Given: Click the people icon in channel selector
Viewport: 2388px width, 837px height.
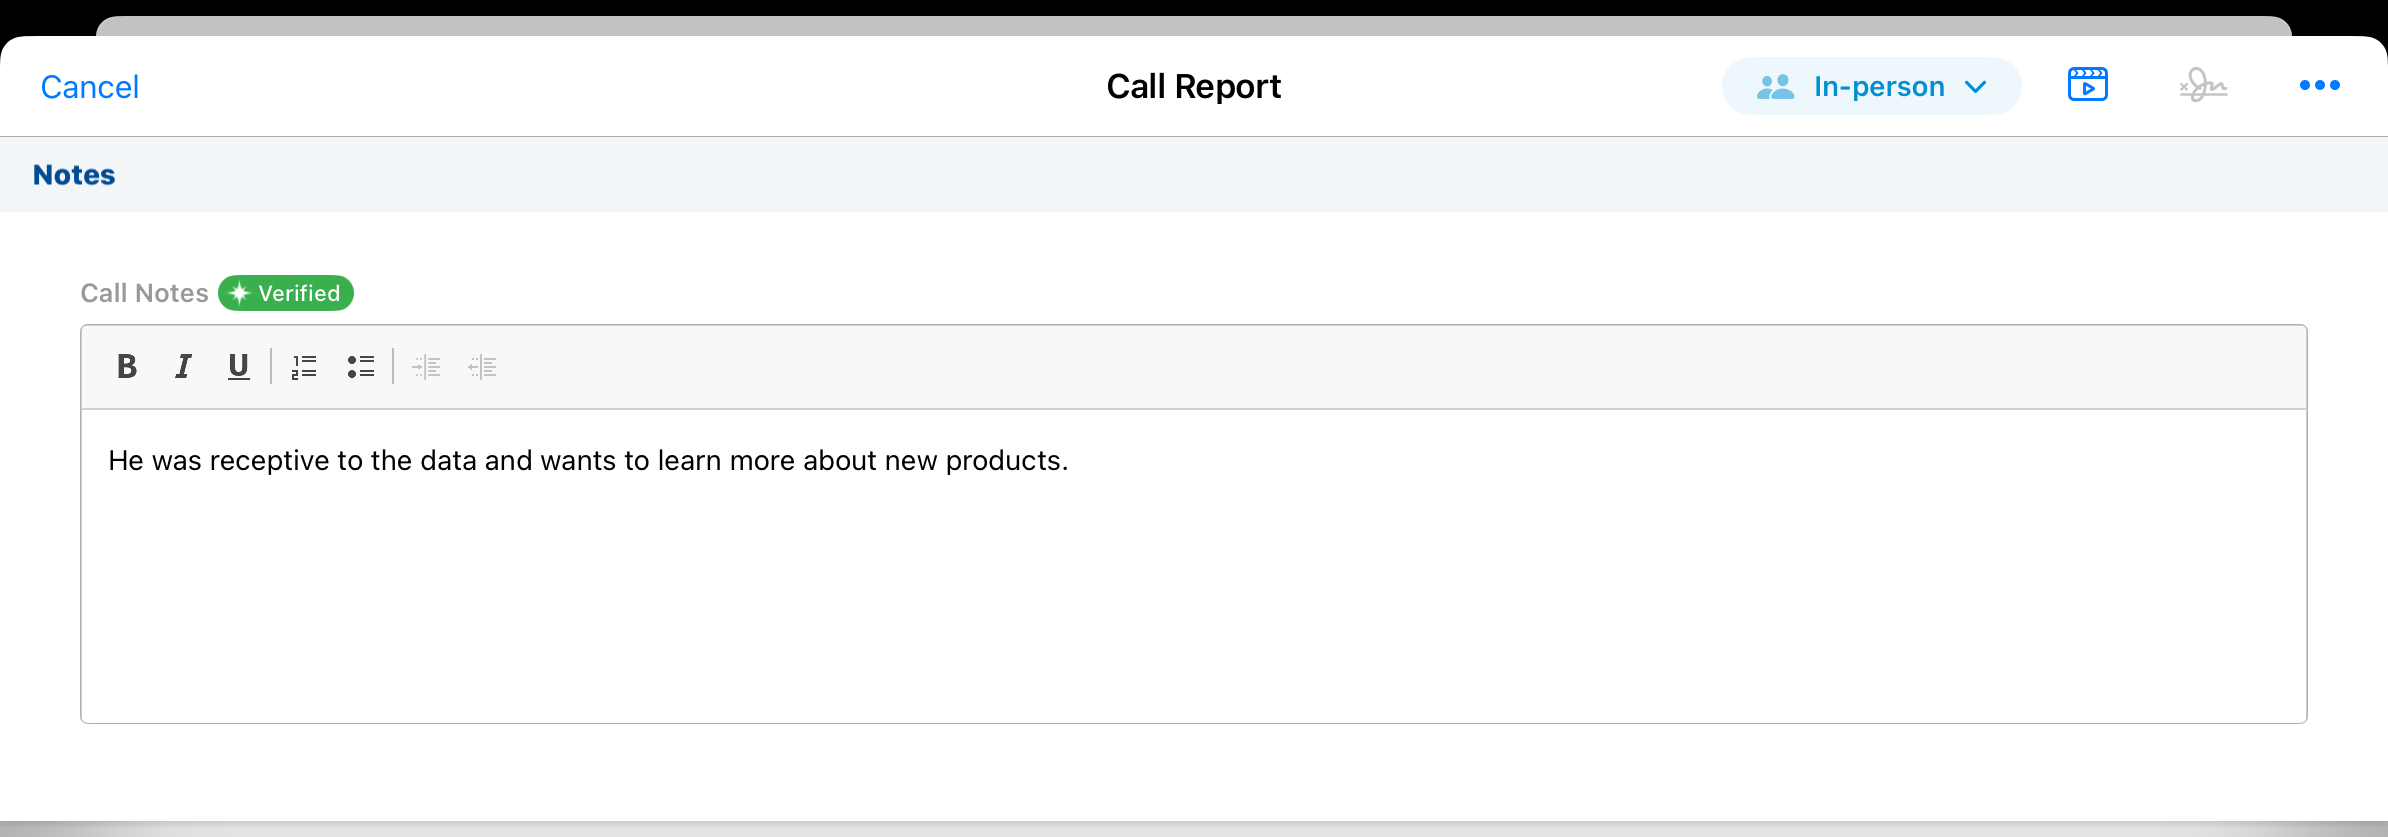Looking at the screenshot, I should 1775,87.
